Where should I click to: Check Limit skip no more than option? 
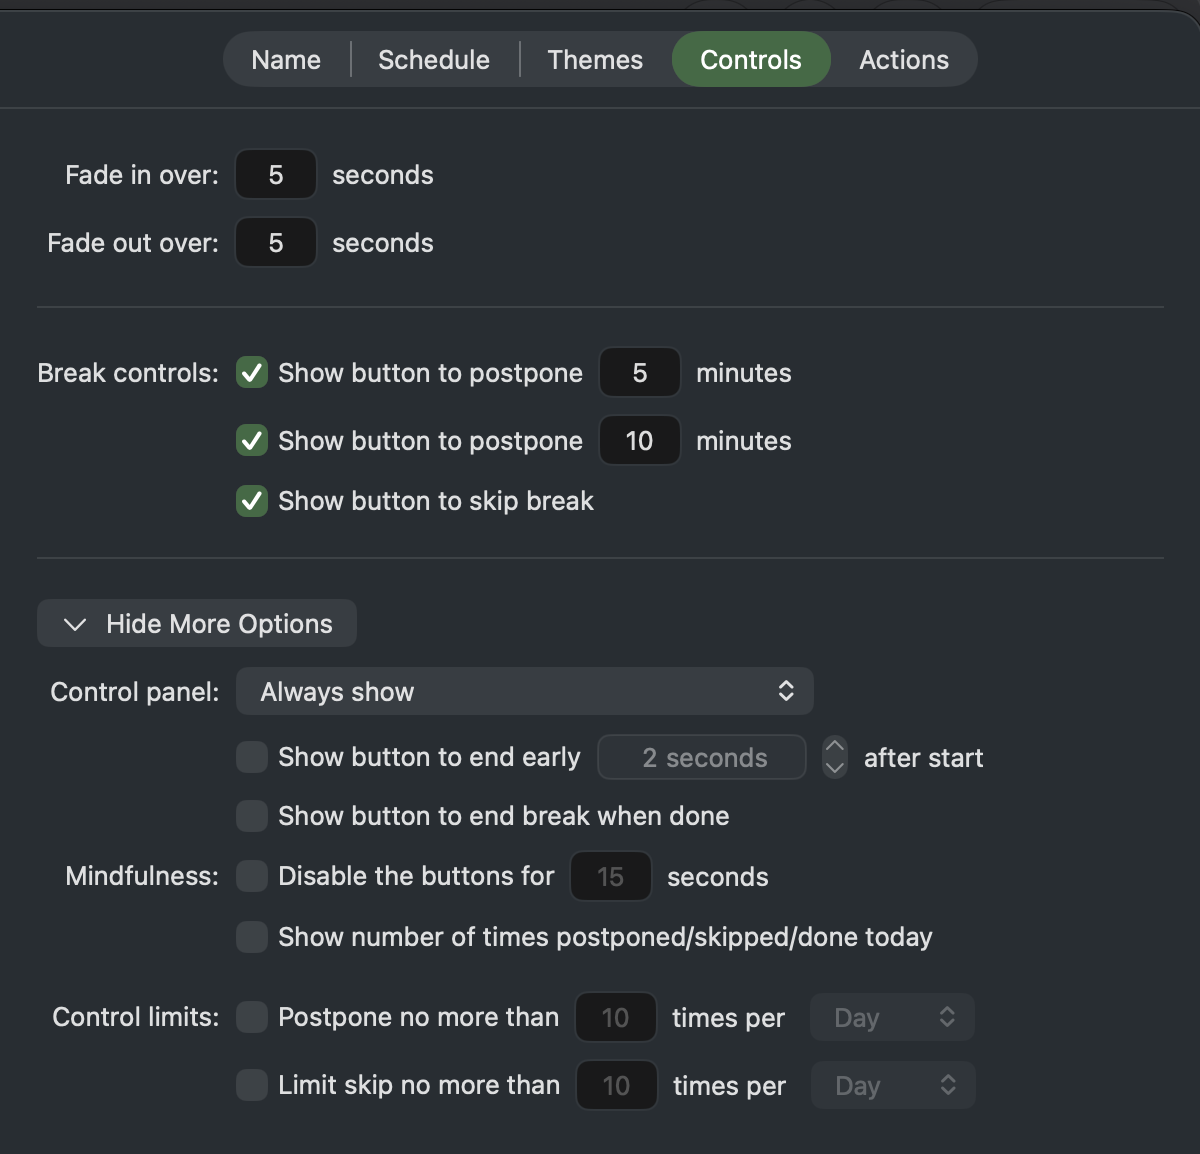pyautogui.click(x=252, y=1085)
